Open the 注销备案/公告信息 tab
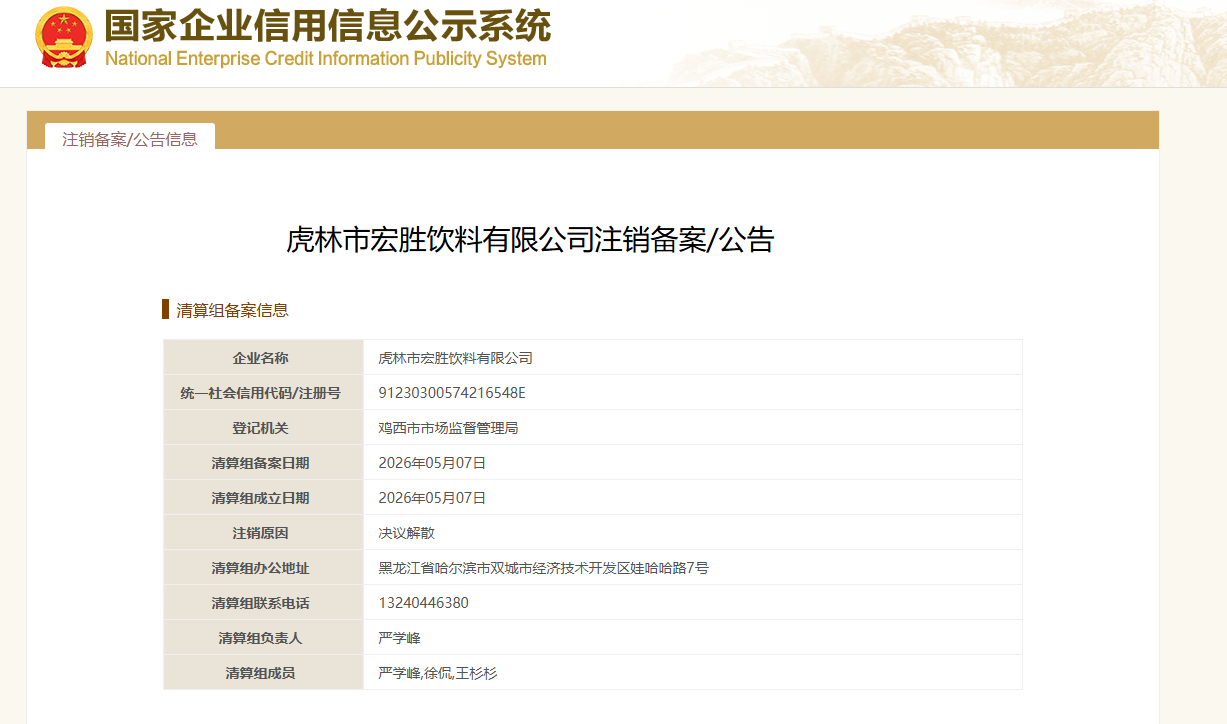The width and height of the screenshot is (1227, 724). [x=130, y=139]
